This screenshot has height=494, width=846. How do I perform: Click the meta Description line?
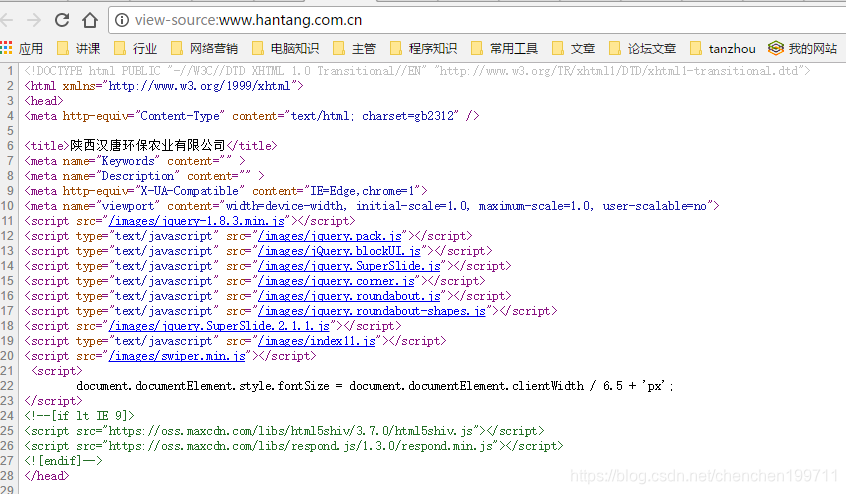[145, 176]
